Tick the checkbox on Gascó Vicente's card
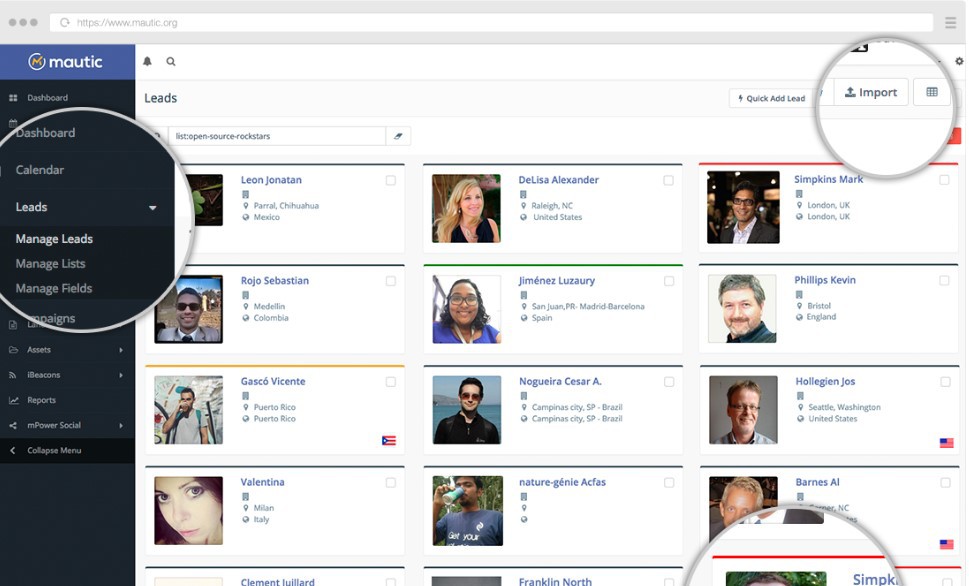Image resolution: width=969 pixels, height=586 pixels. coord(390,382)
